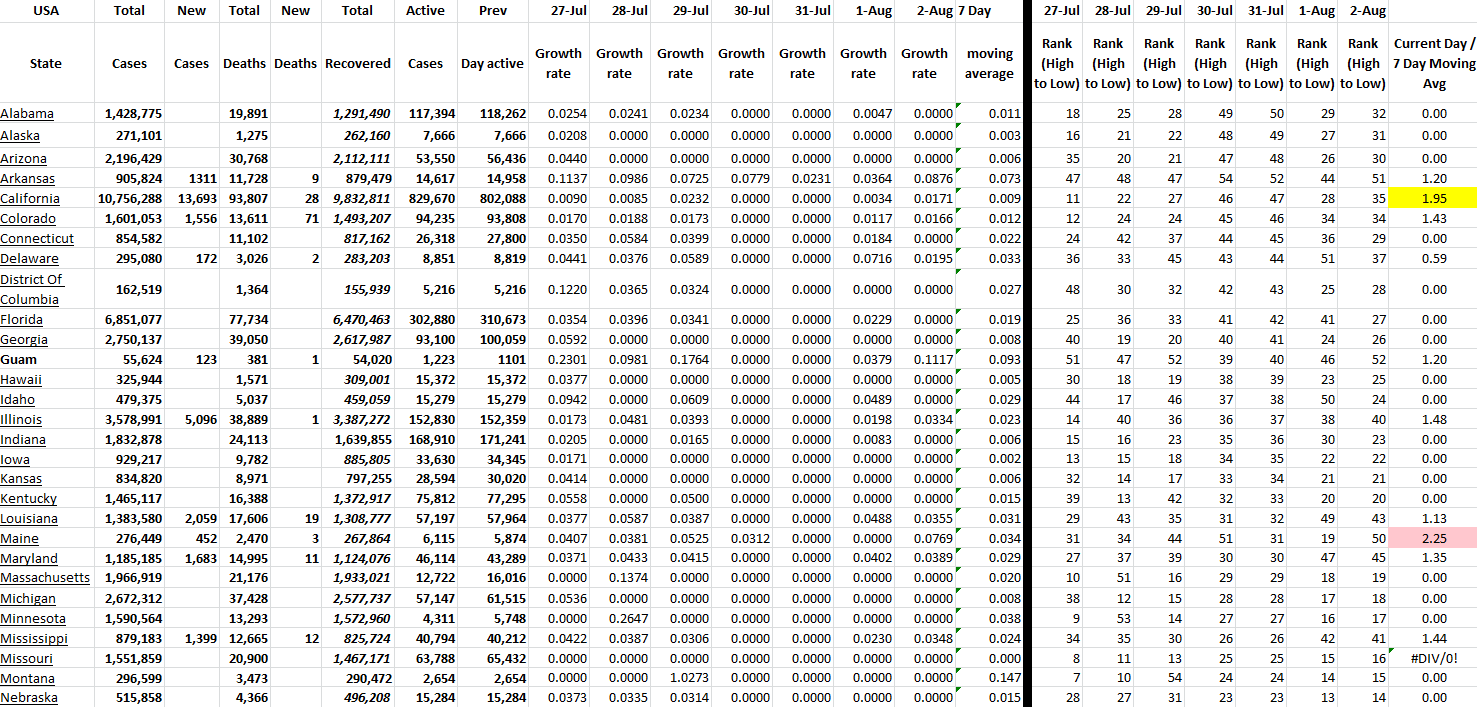Viewport: 1477px width, 707px height.
Task: Select the Current Day / 7 Day Moving Avg header
Action: (1433, 63)
